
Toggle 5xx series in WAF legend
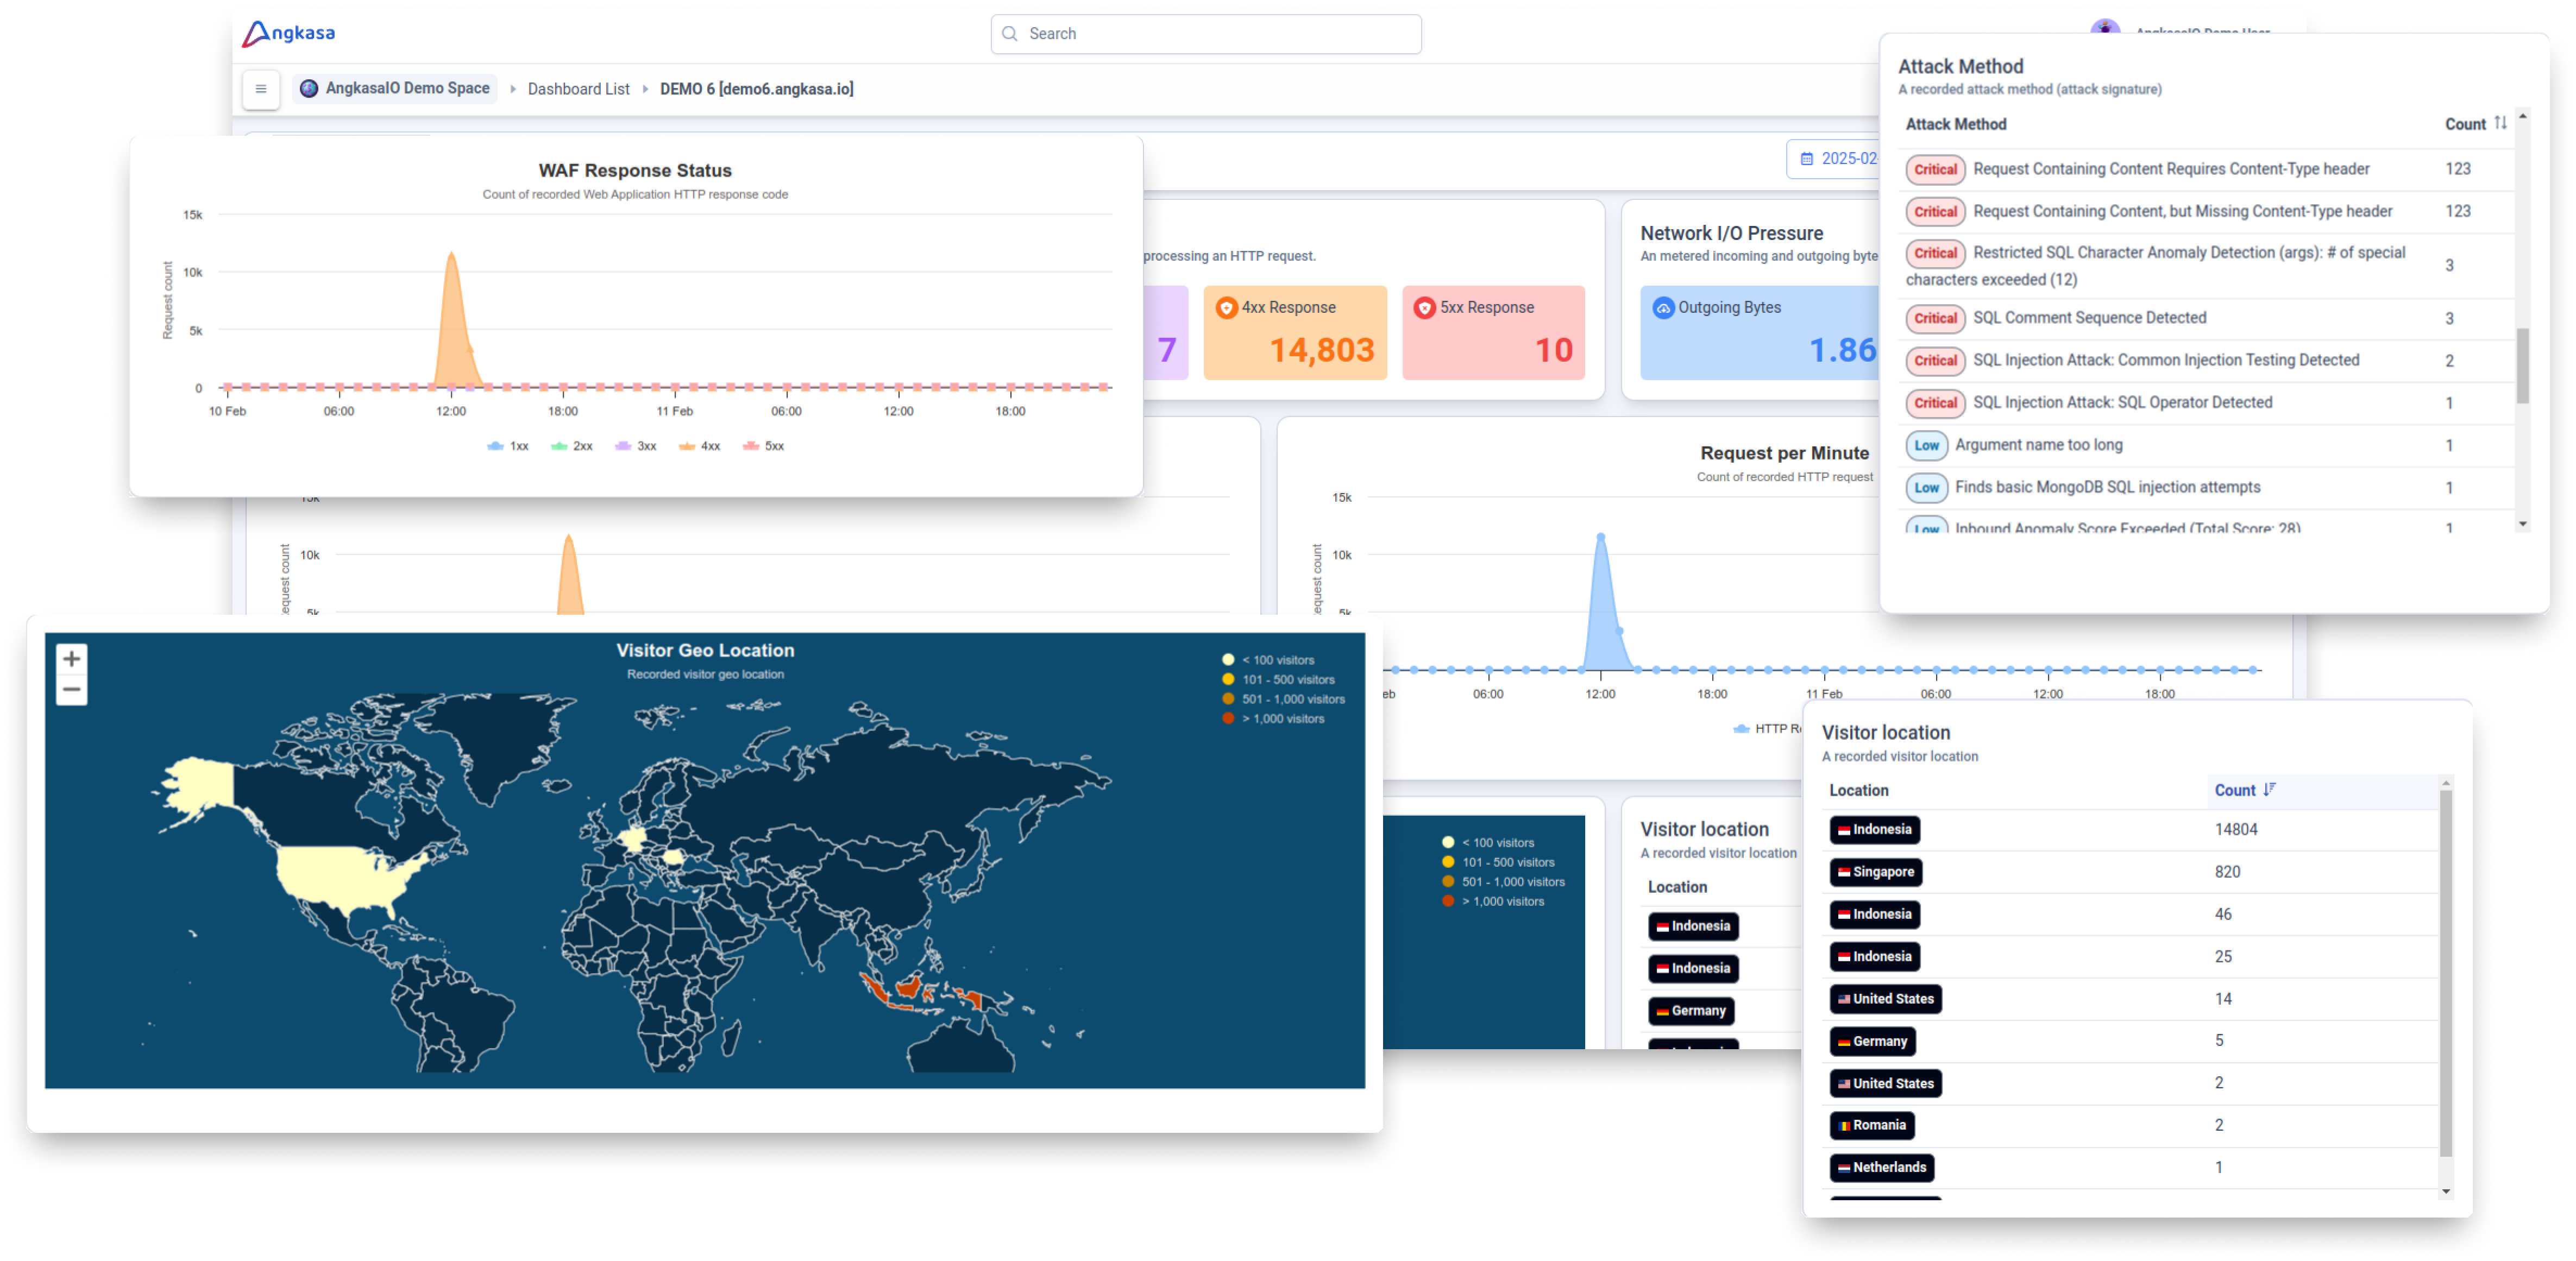[764, 447]
